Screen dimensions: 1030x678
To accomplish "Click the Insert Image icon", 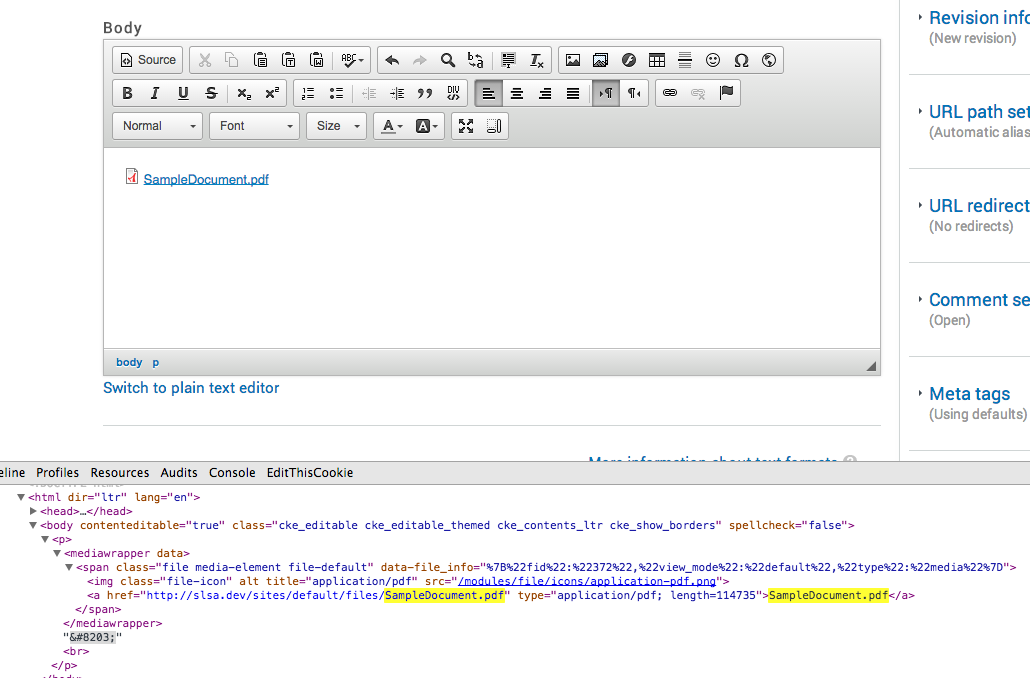I will click(x=573, y=60).
